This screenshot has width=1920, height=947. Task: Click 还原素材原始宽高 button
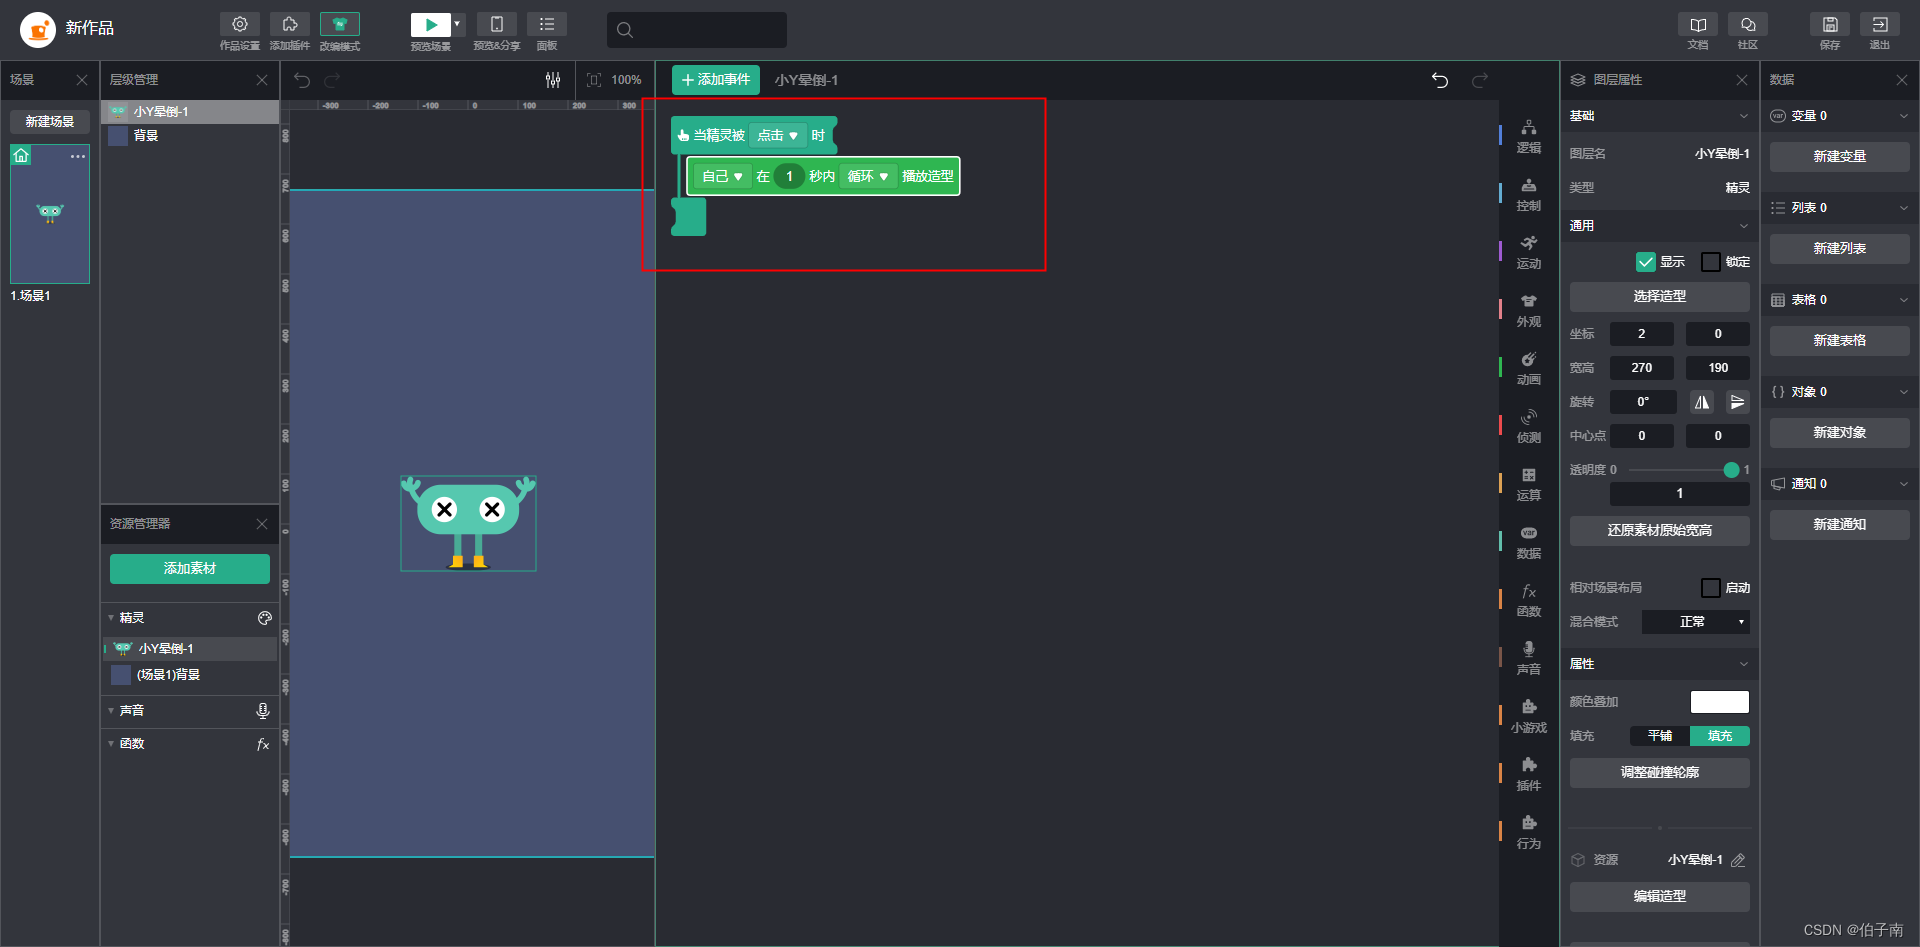pos(1660,530)
